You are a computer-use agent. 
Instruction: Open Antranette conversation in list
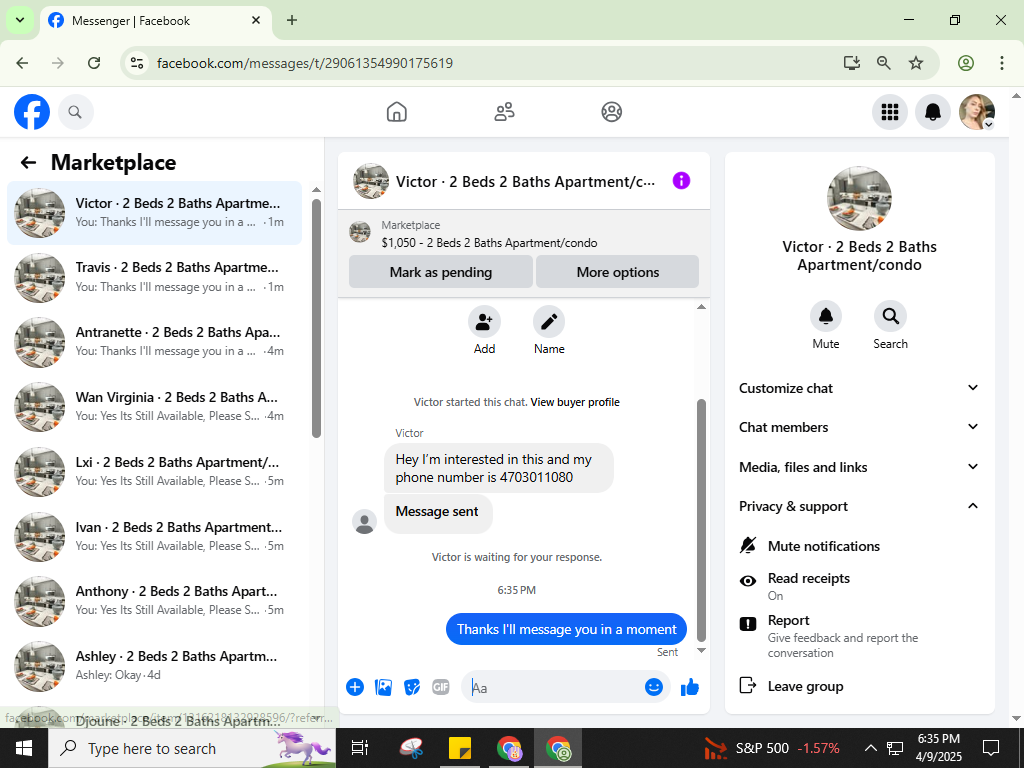coord(154,342)
